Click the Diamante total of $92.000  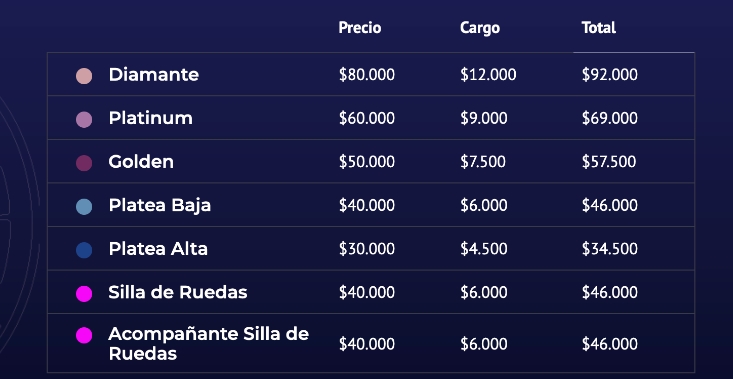[610, 75]
